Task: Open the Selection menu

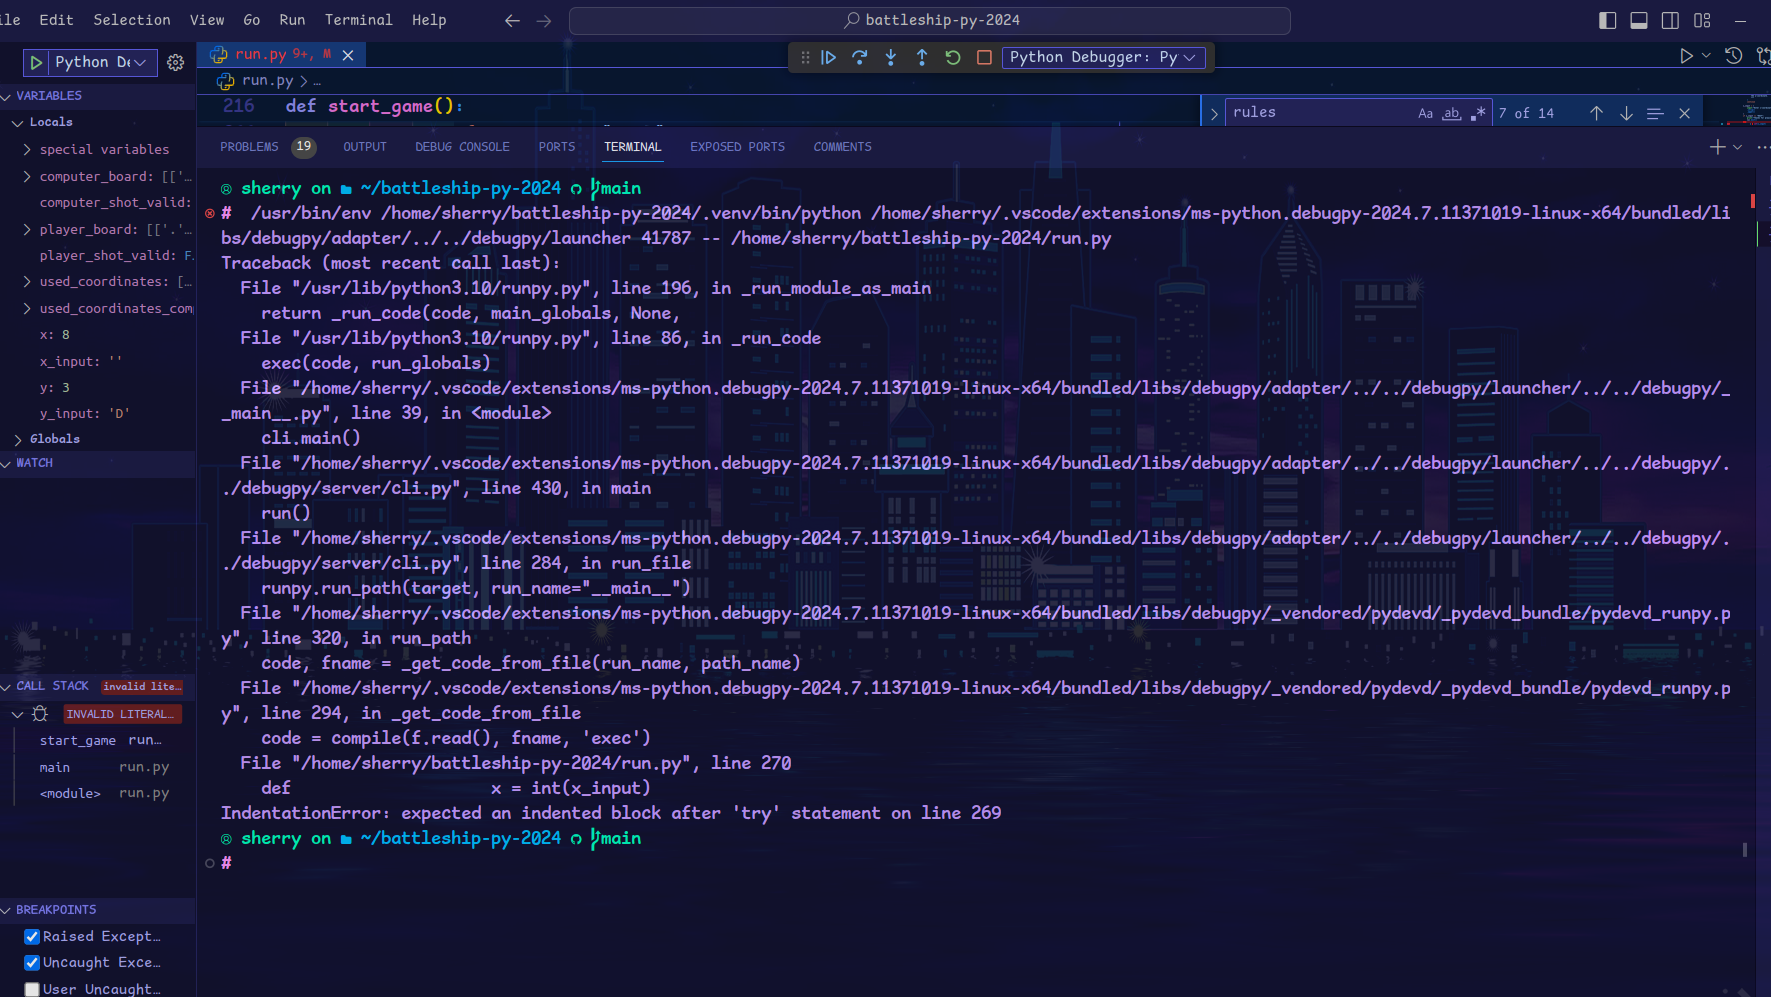Action: point(132,20)
